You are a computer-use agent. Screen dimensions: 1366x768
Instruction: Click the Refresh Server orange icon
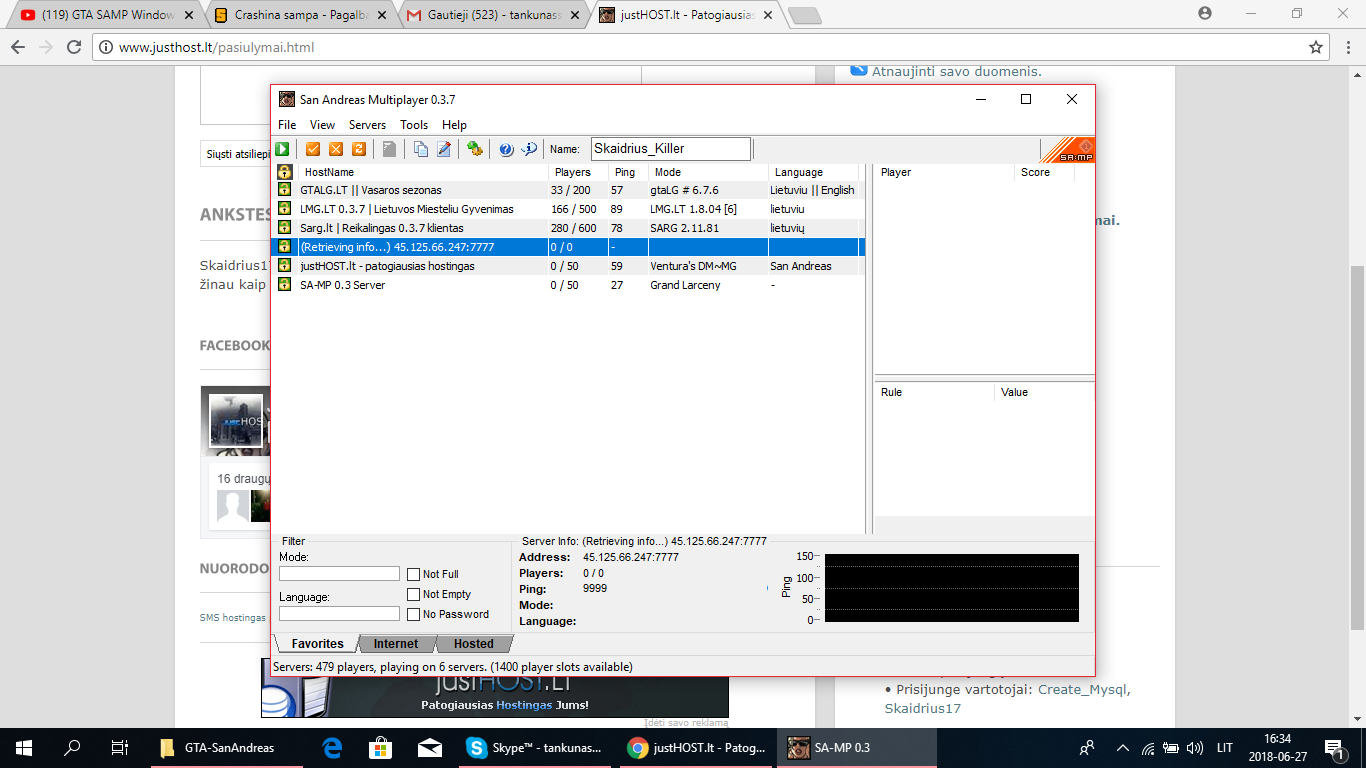358,149
